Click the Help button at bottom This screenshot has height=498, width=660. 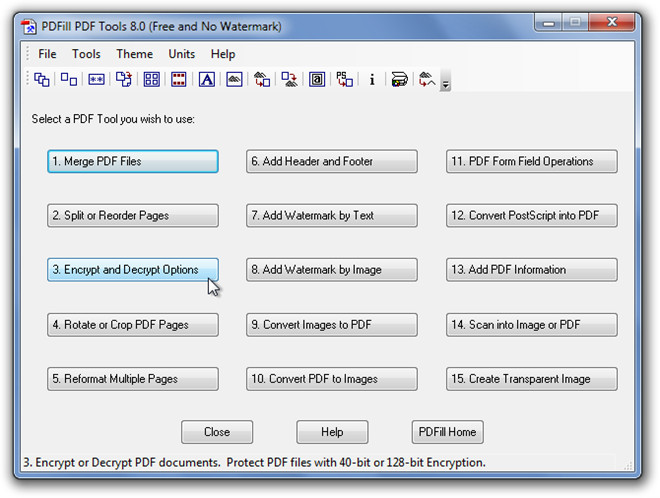pos(332,432)
